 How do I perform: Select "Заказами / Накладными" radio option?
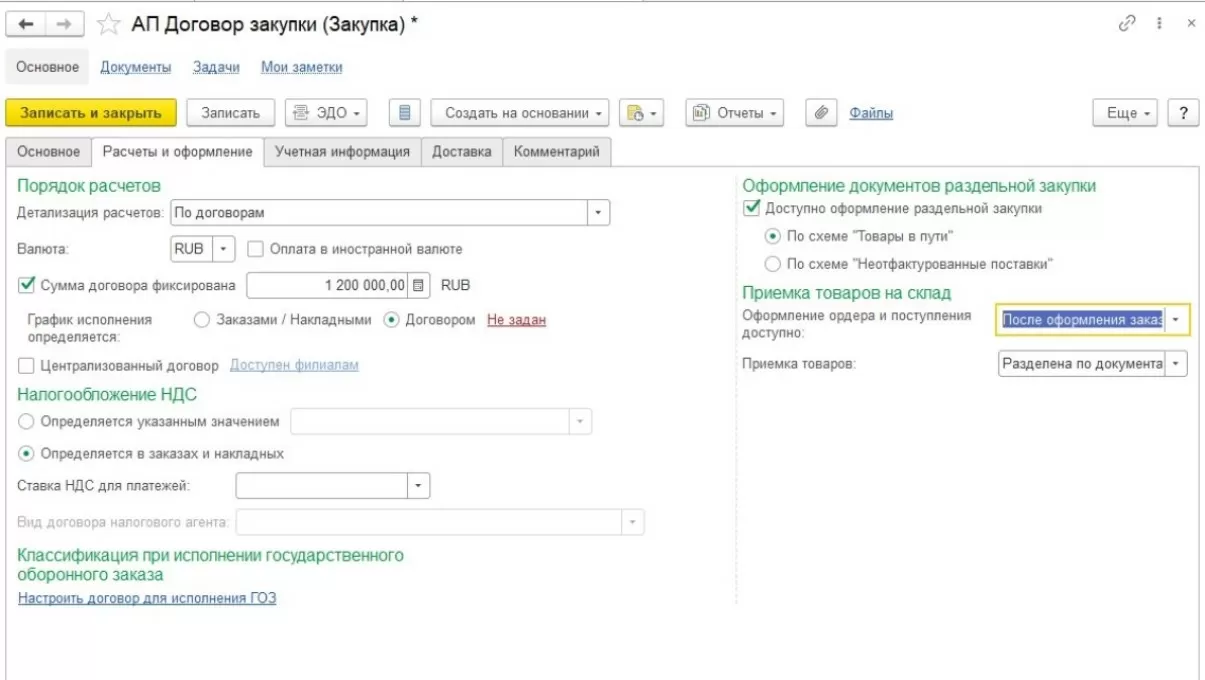202,320
